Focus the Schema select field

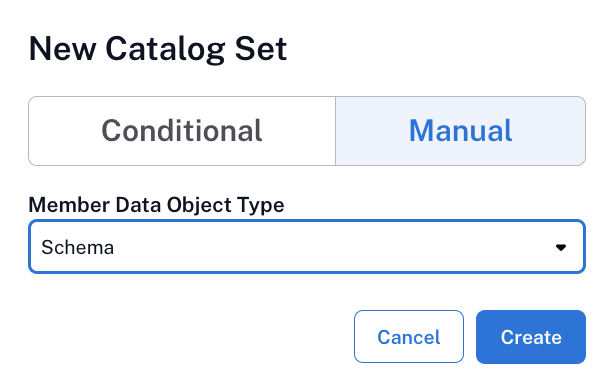(307, 247)
